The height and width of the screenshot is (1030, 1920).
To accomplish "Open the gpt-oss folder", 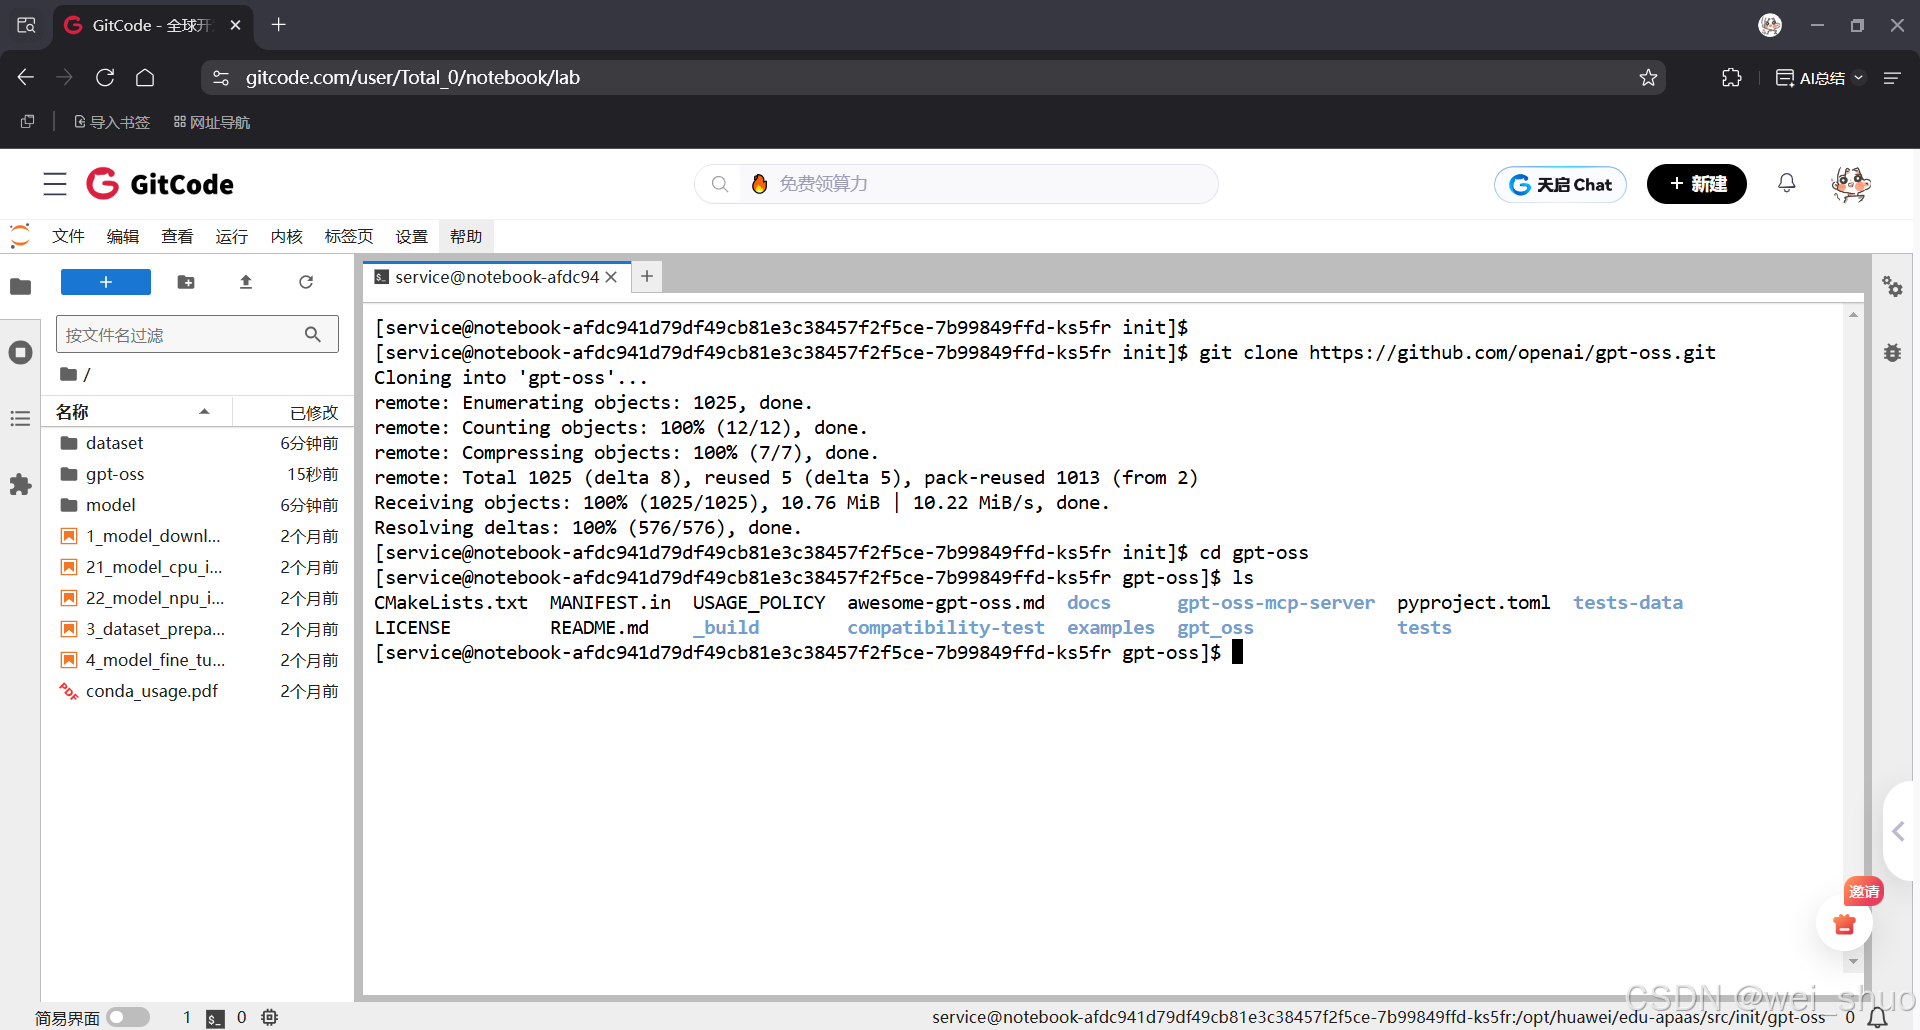I will [x=198, y=474].
